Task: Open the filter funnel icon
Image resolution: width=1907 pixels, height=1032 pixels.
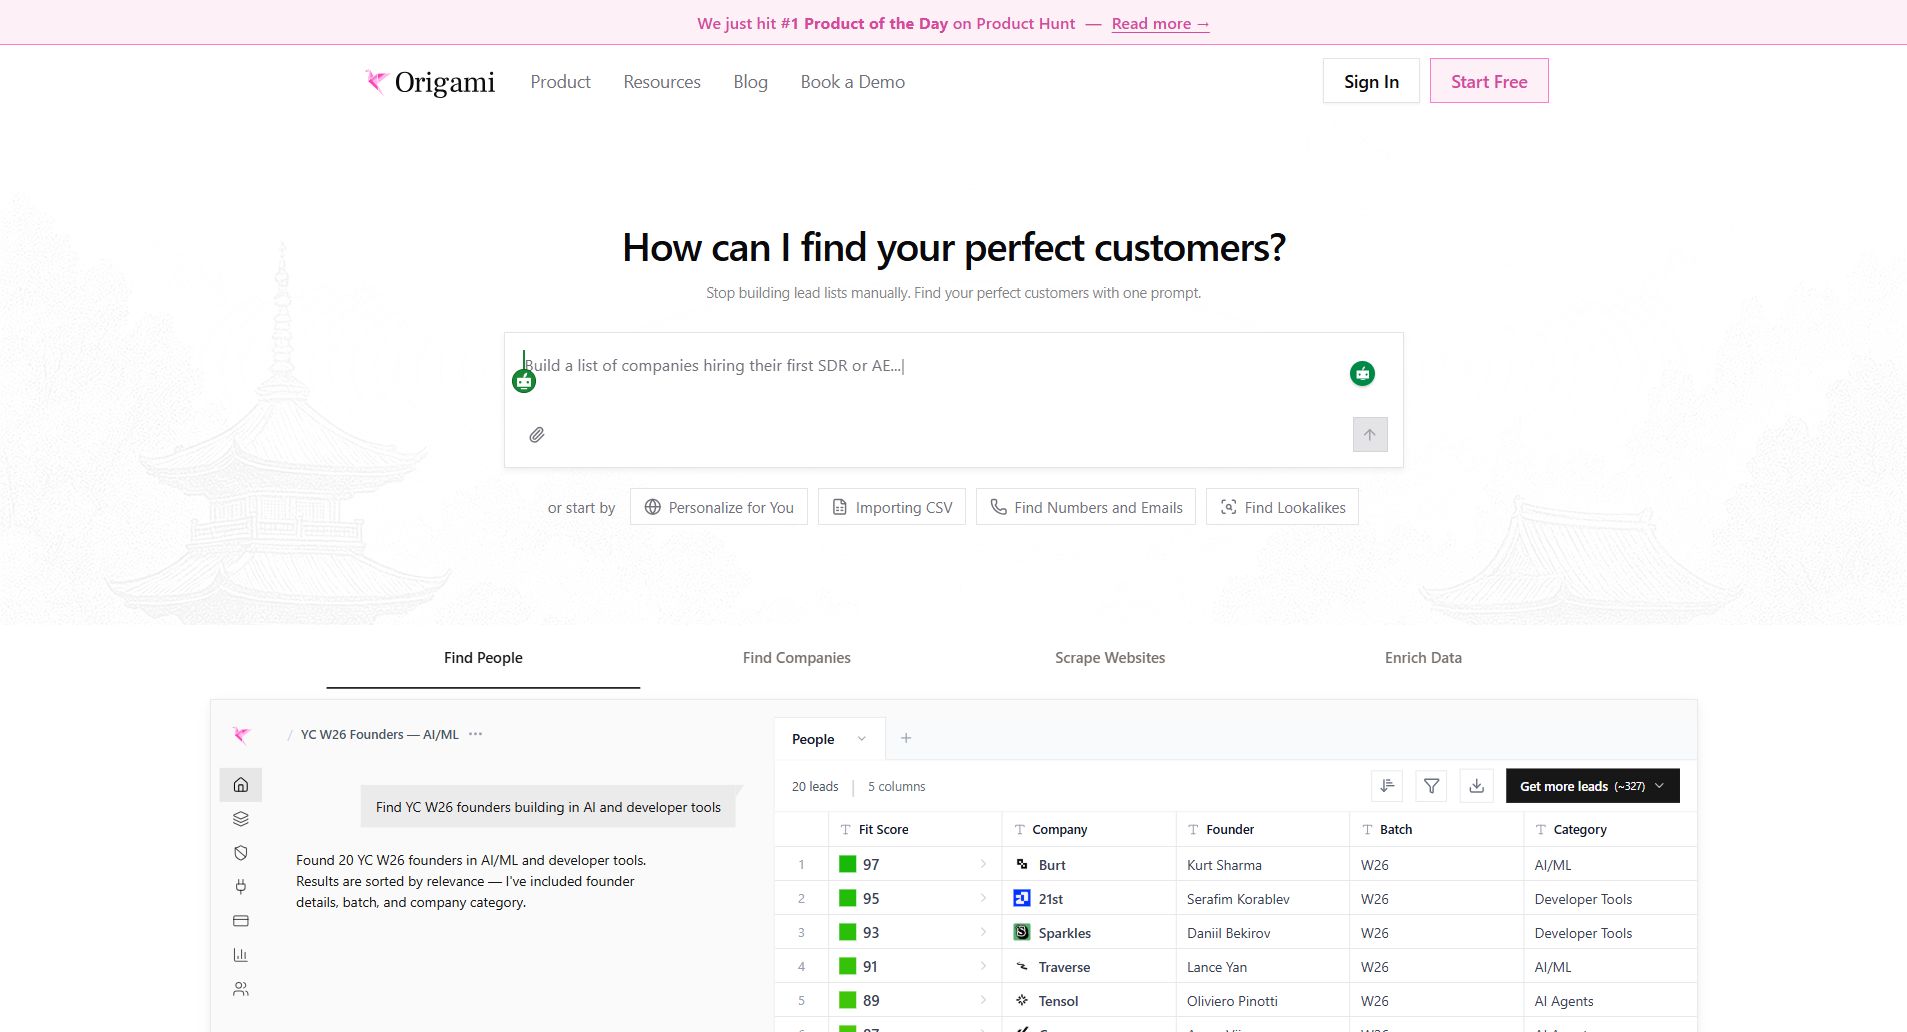Action: 1432,786
